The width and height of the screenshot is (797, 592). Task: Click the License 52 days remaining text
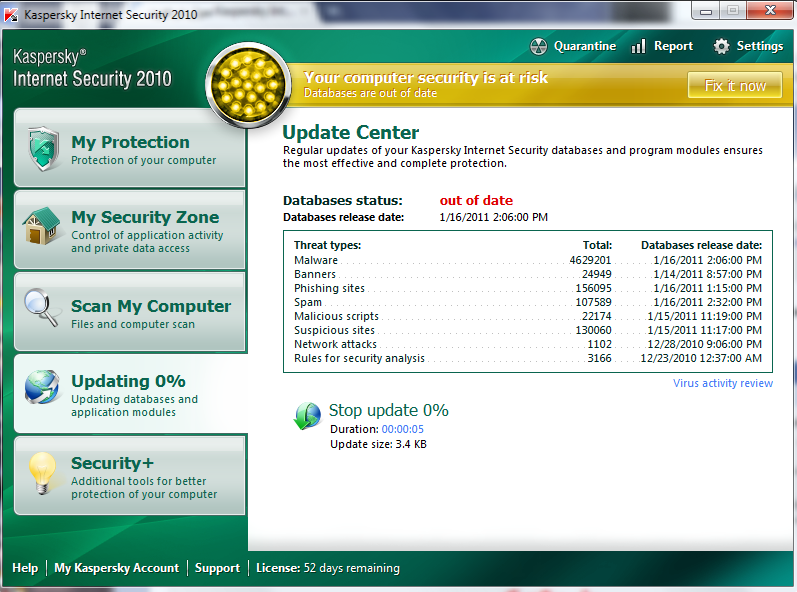(x=328, y=568)
